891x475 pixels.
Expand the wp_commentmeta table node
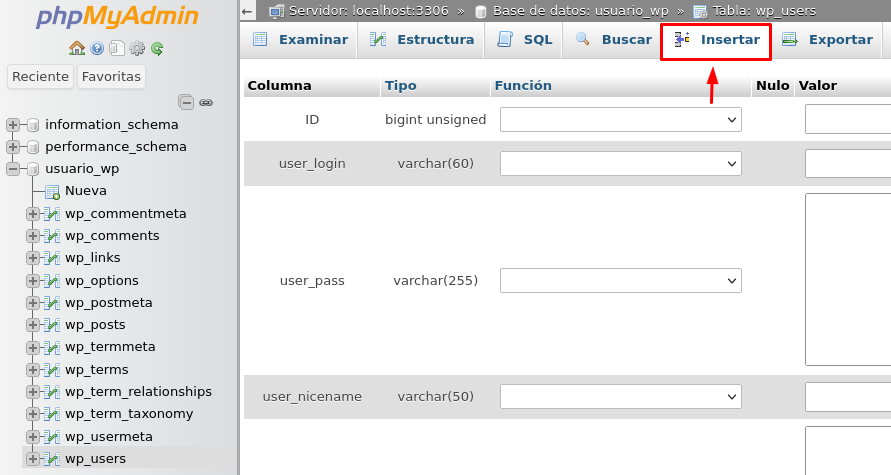pyautogui.click(x=33, y=214)
